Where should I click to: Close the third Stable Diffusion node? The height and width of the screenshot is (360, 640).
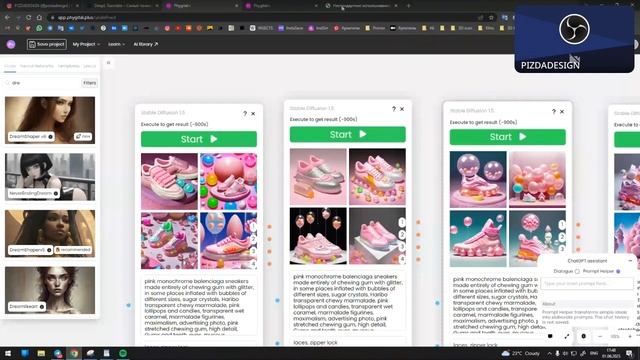tap(562, 111)
